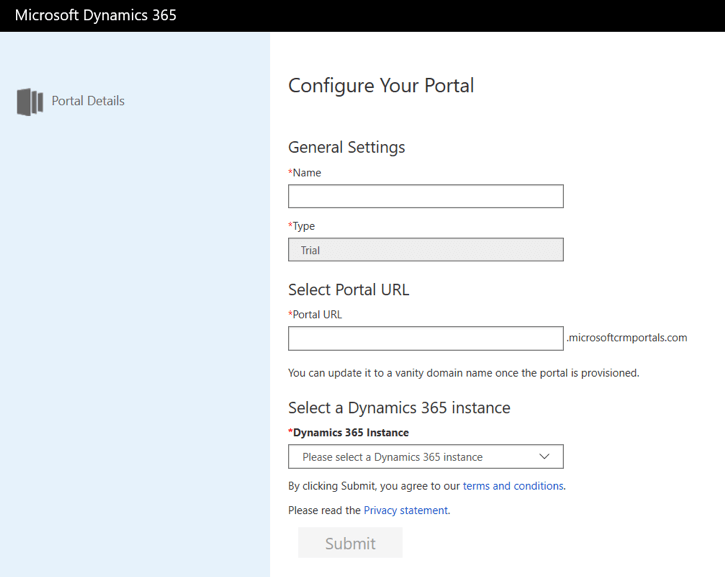Screen dimensions: 725x577
Task: Expand the Dynamics 365 Instance dropdown
Action: tap(425, 457)
